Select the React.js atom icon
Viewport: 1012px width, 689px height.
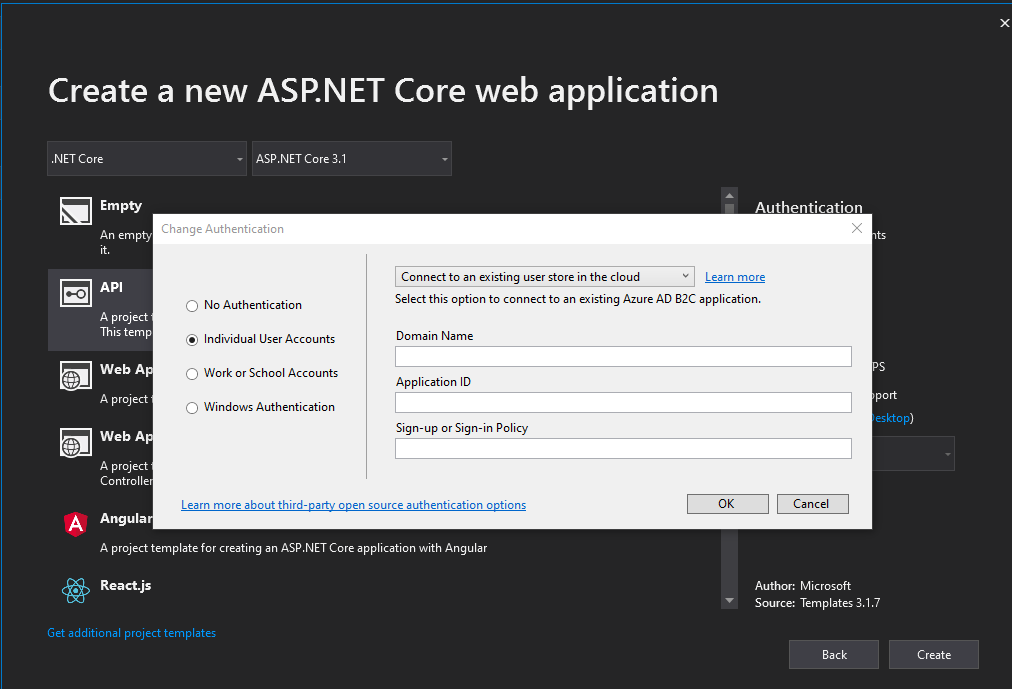[x=76, y=590]
